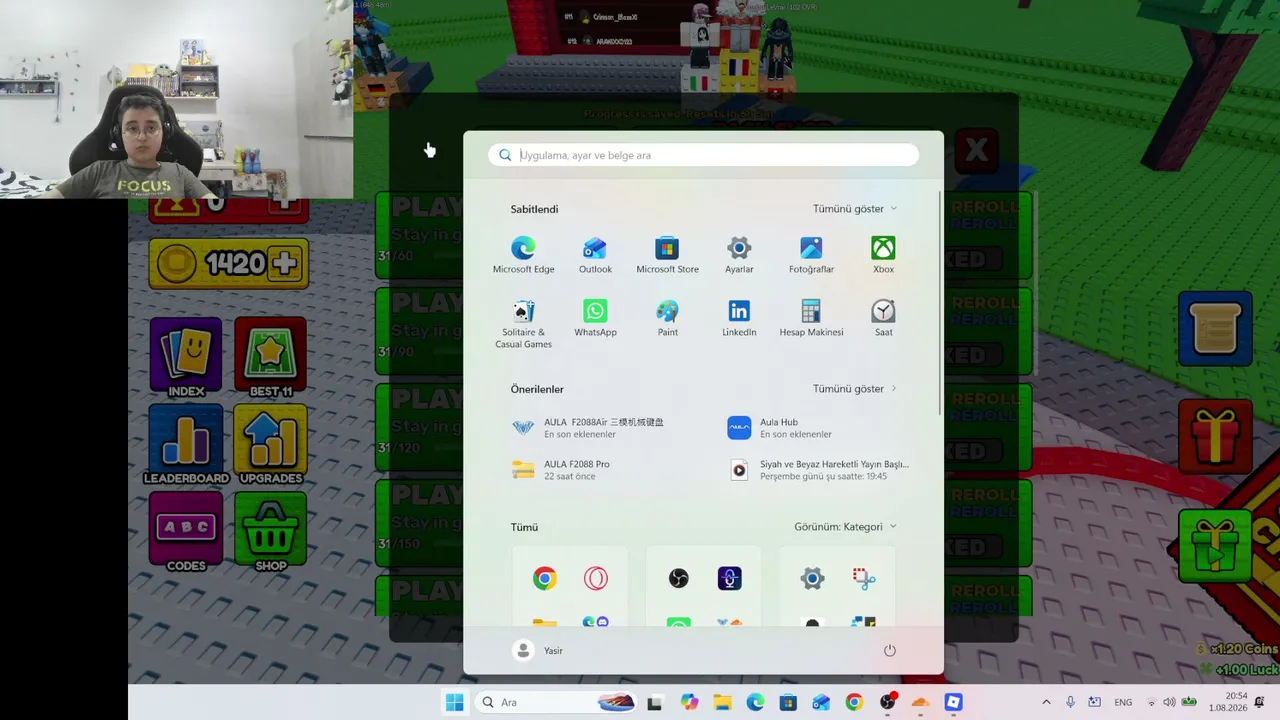Open File Explorer from the taskbar
The height and width of the screenshot is (720, 1280).
[x=722, y=702]
